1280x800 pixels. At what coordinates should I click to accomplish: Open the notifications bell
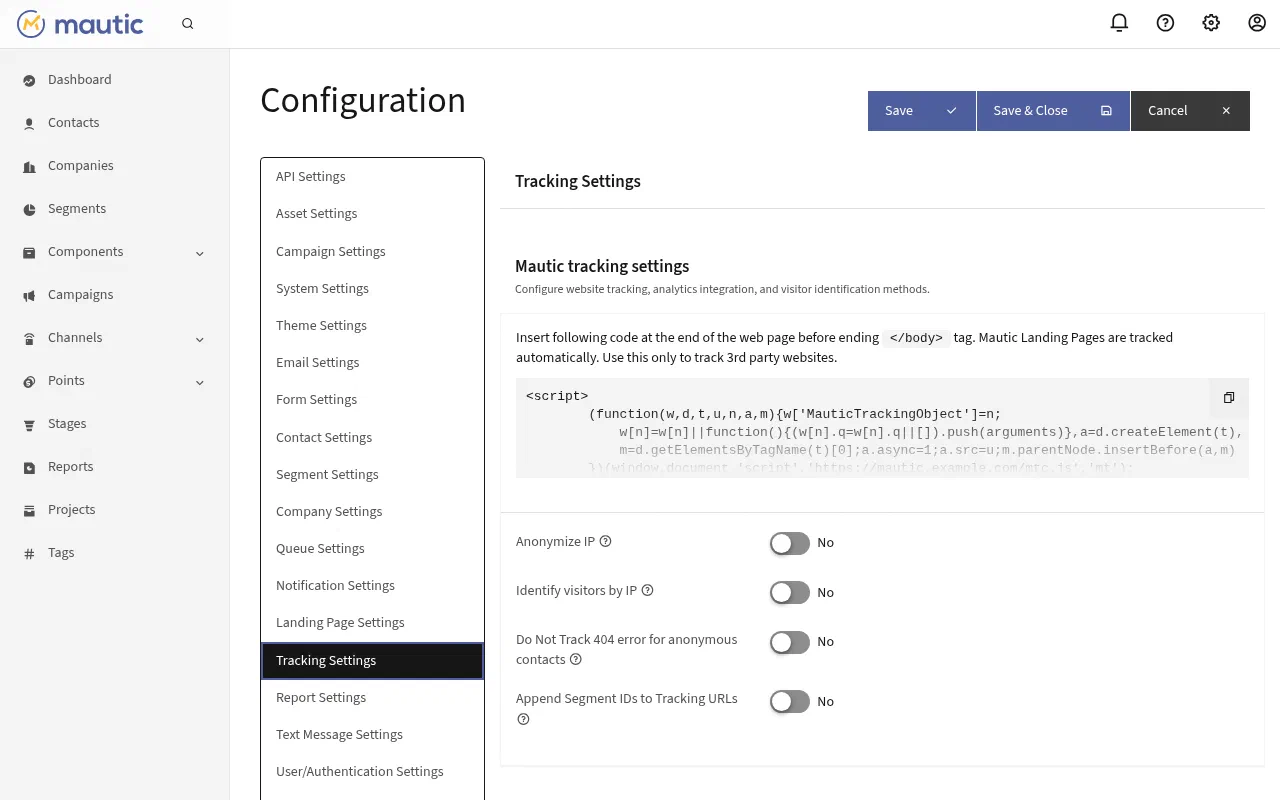[x=1120, y=23]
